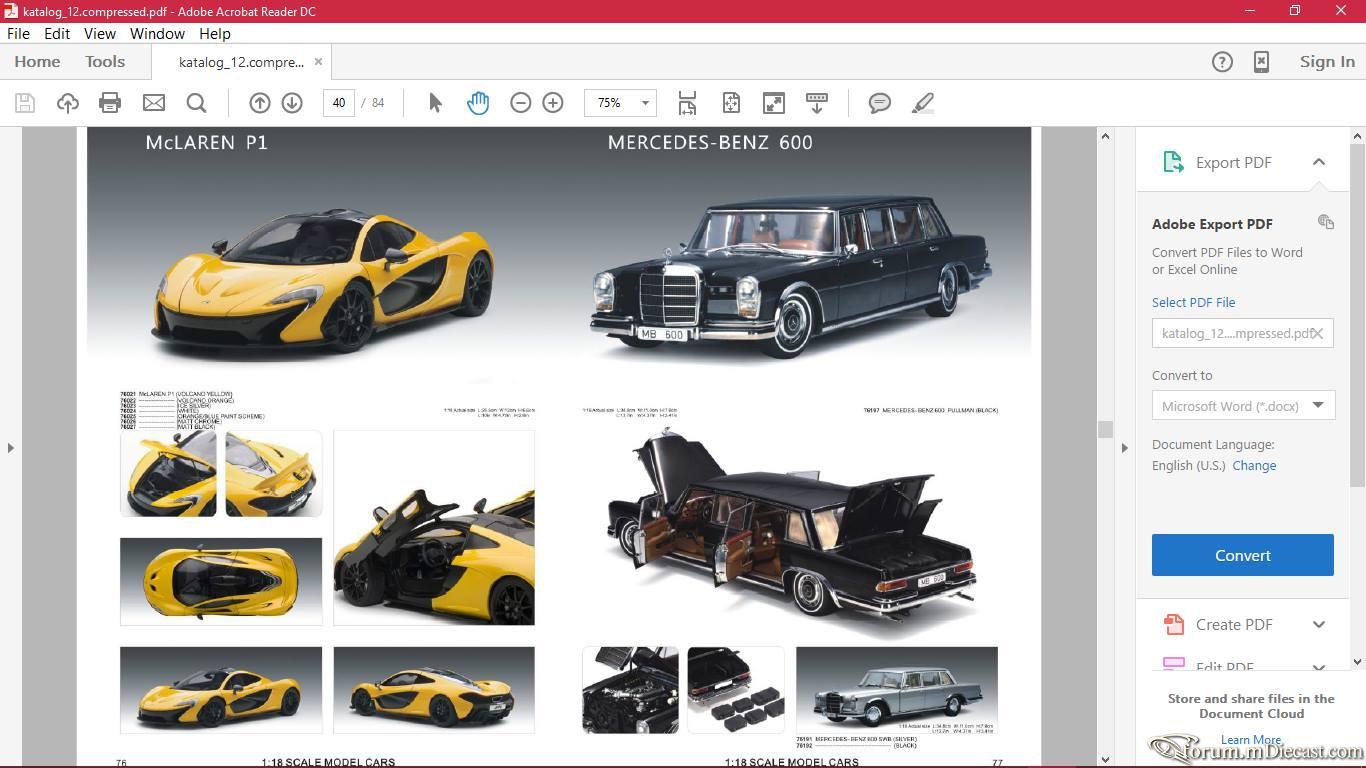1366x768 pixels.
Task: Click the copy icon beside Adobe Export PDF
Action: [x=1326, y=222]
